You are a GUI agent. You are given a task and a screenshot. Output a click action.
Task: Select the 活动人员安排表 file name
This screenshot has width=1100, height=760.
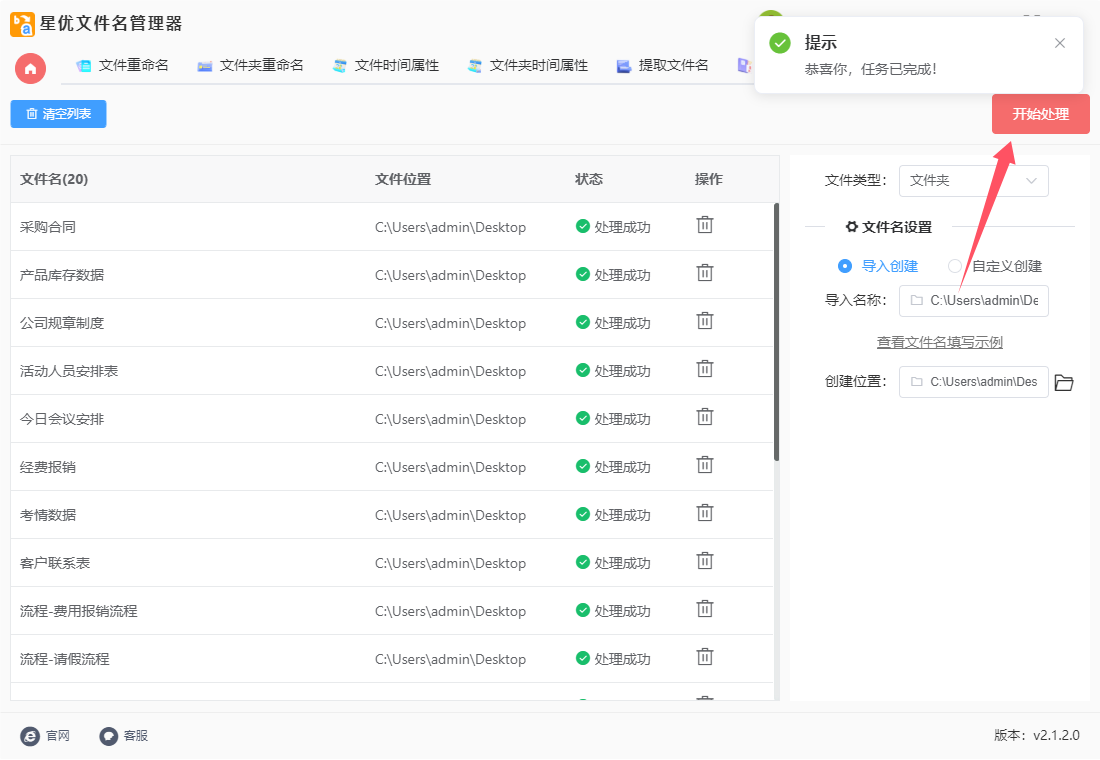click(x=69, y=371)
